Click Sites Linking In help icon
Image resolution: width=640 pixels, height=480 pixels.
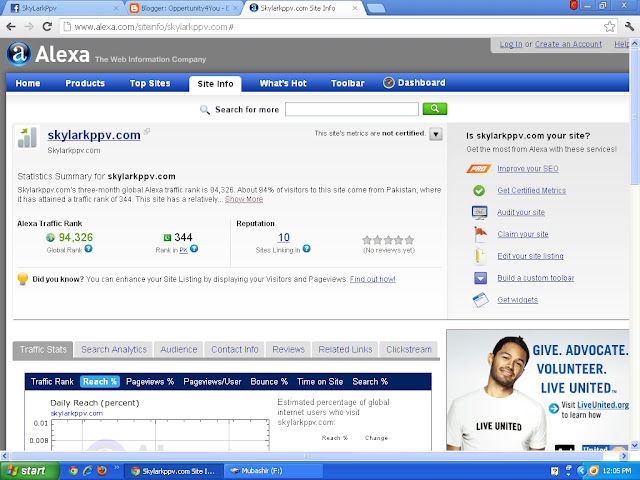[307, 249]
